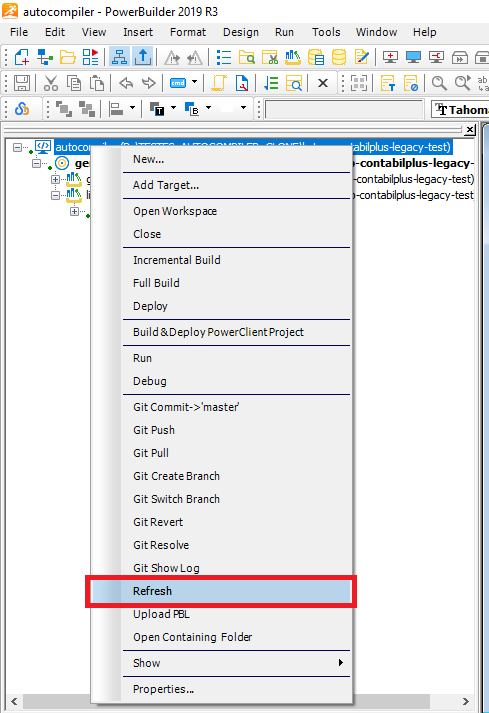The width and height of the screenshot is (489, 713).
Task: Open the File menu
Action: [19, 32]
